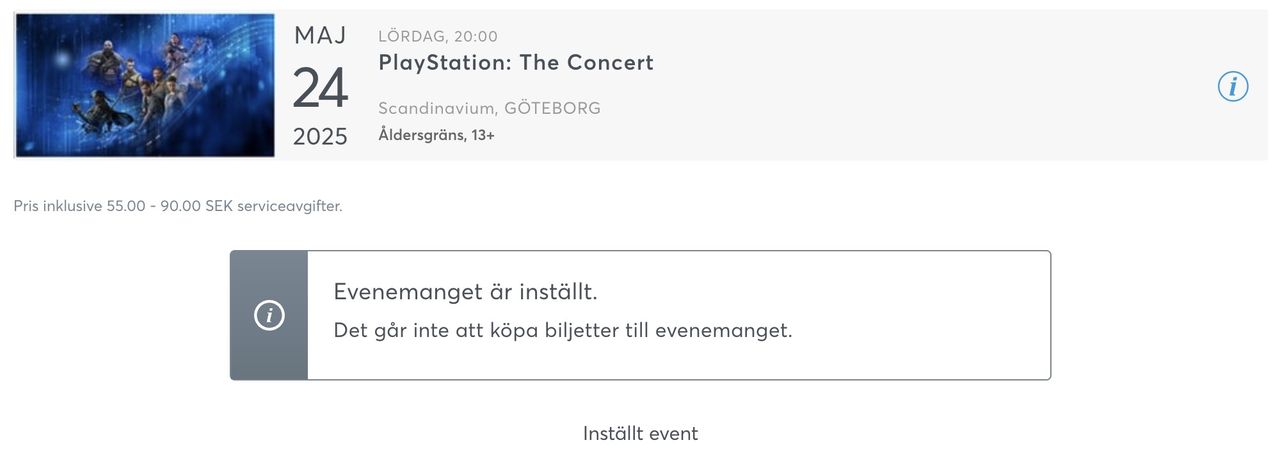Click the Åldersgräns age limit label
The height and width of the screenshot is (463, 1280).
pyautogui.click(x=422, y=135)
